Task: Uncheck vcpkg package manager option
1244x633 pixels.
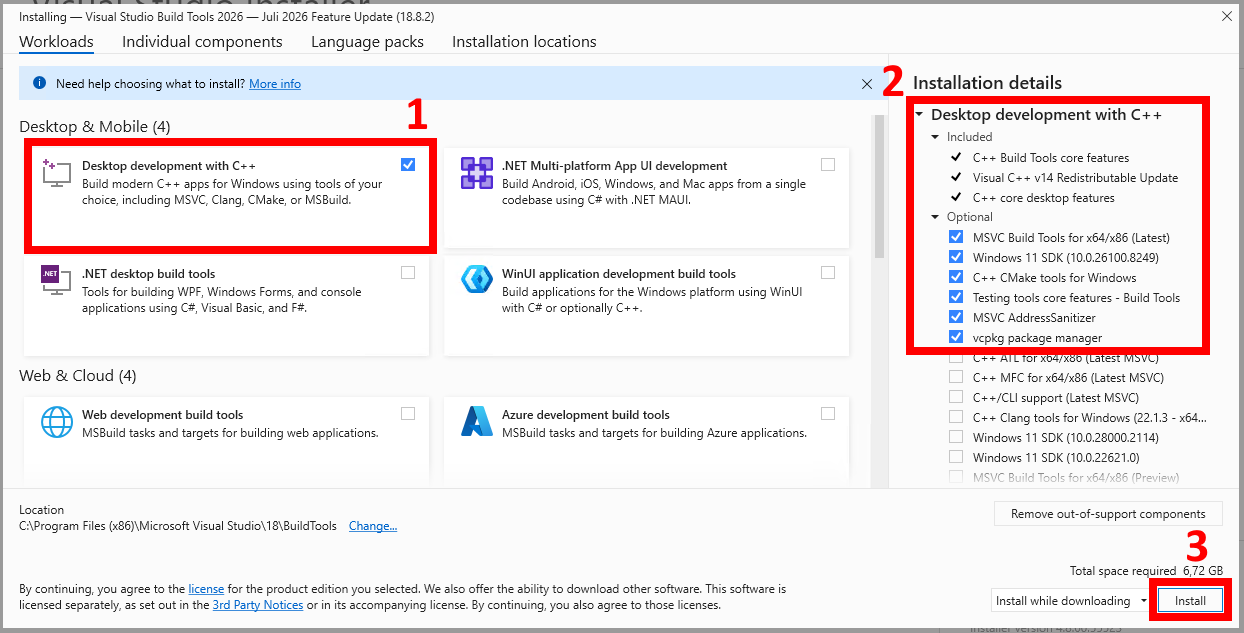Action: pos(956,337)
